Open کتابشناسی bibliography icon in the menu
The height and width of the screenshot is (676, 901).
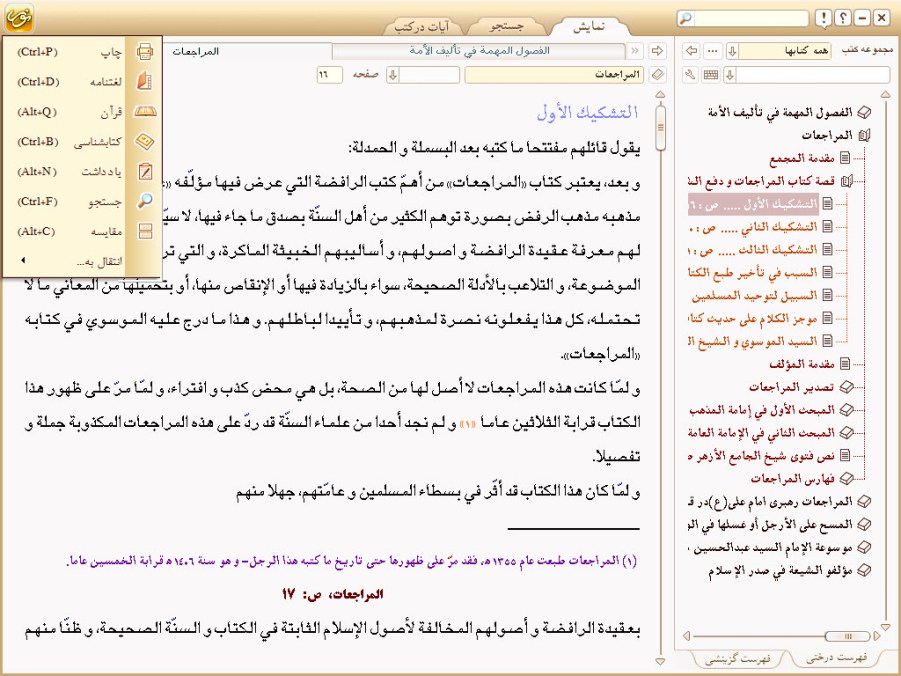(145, 141)
